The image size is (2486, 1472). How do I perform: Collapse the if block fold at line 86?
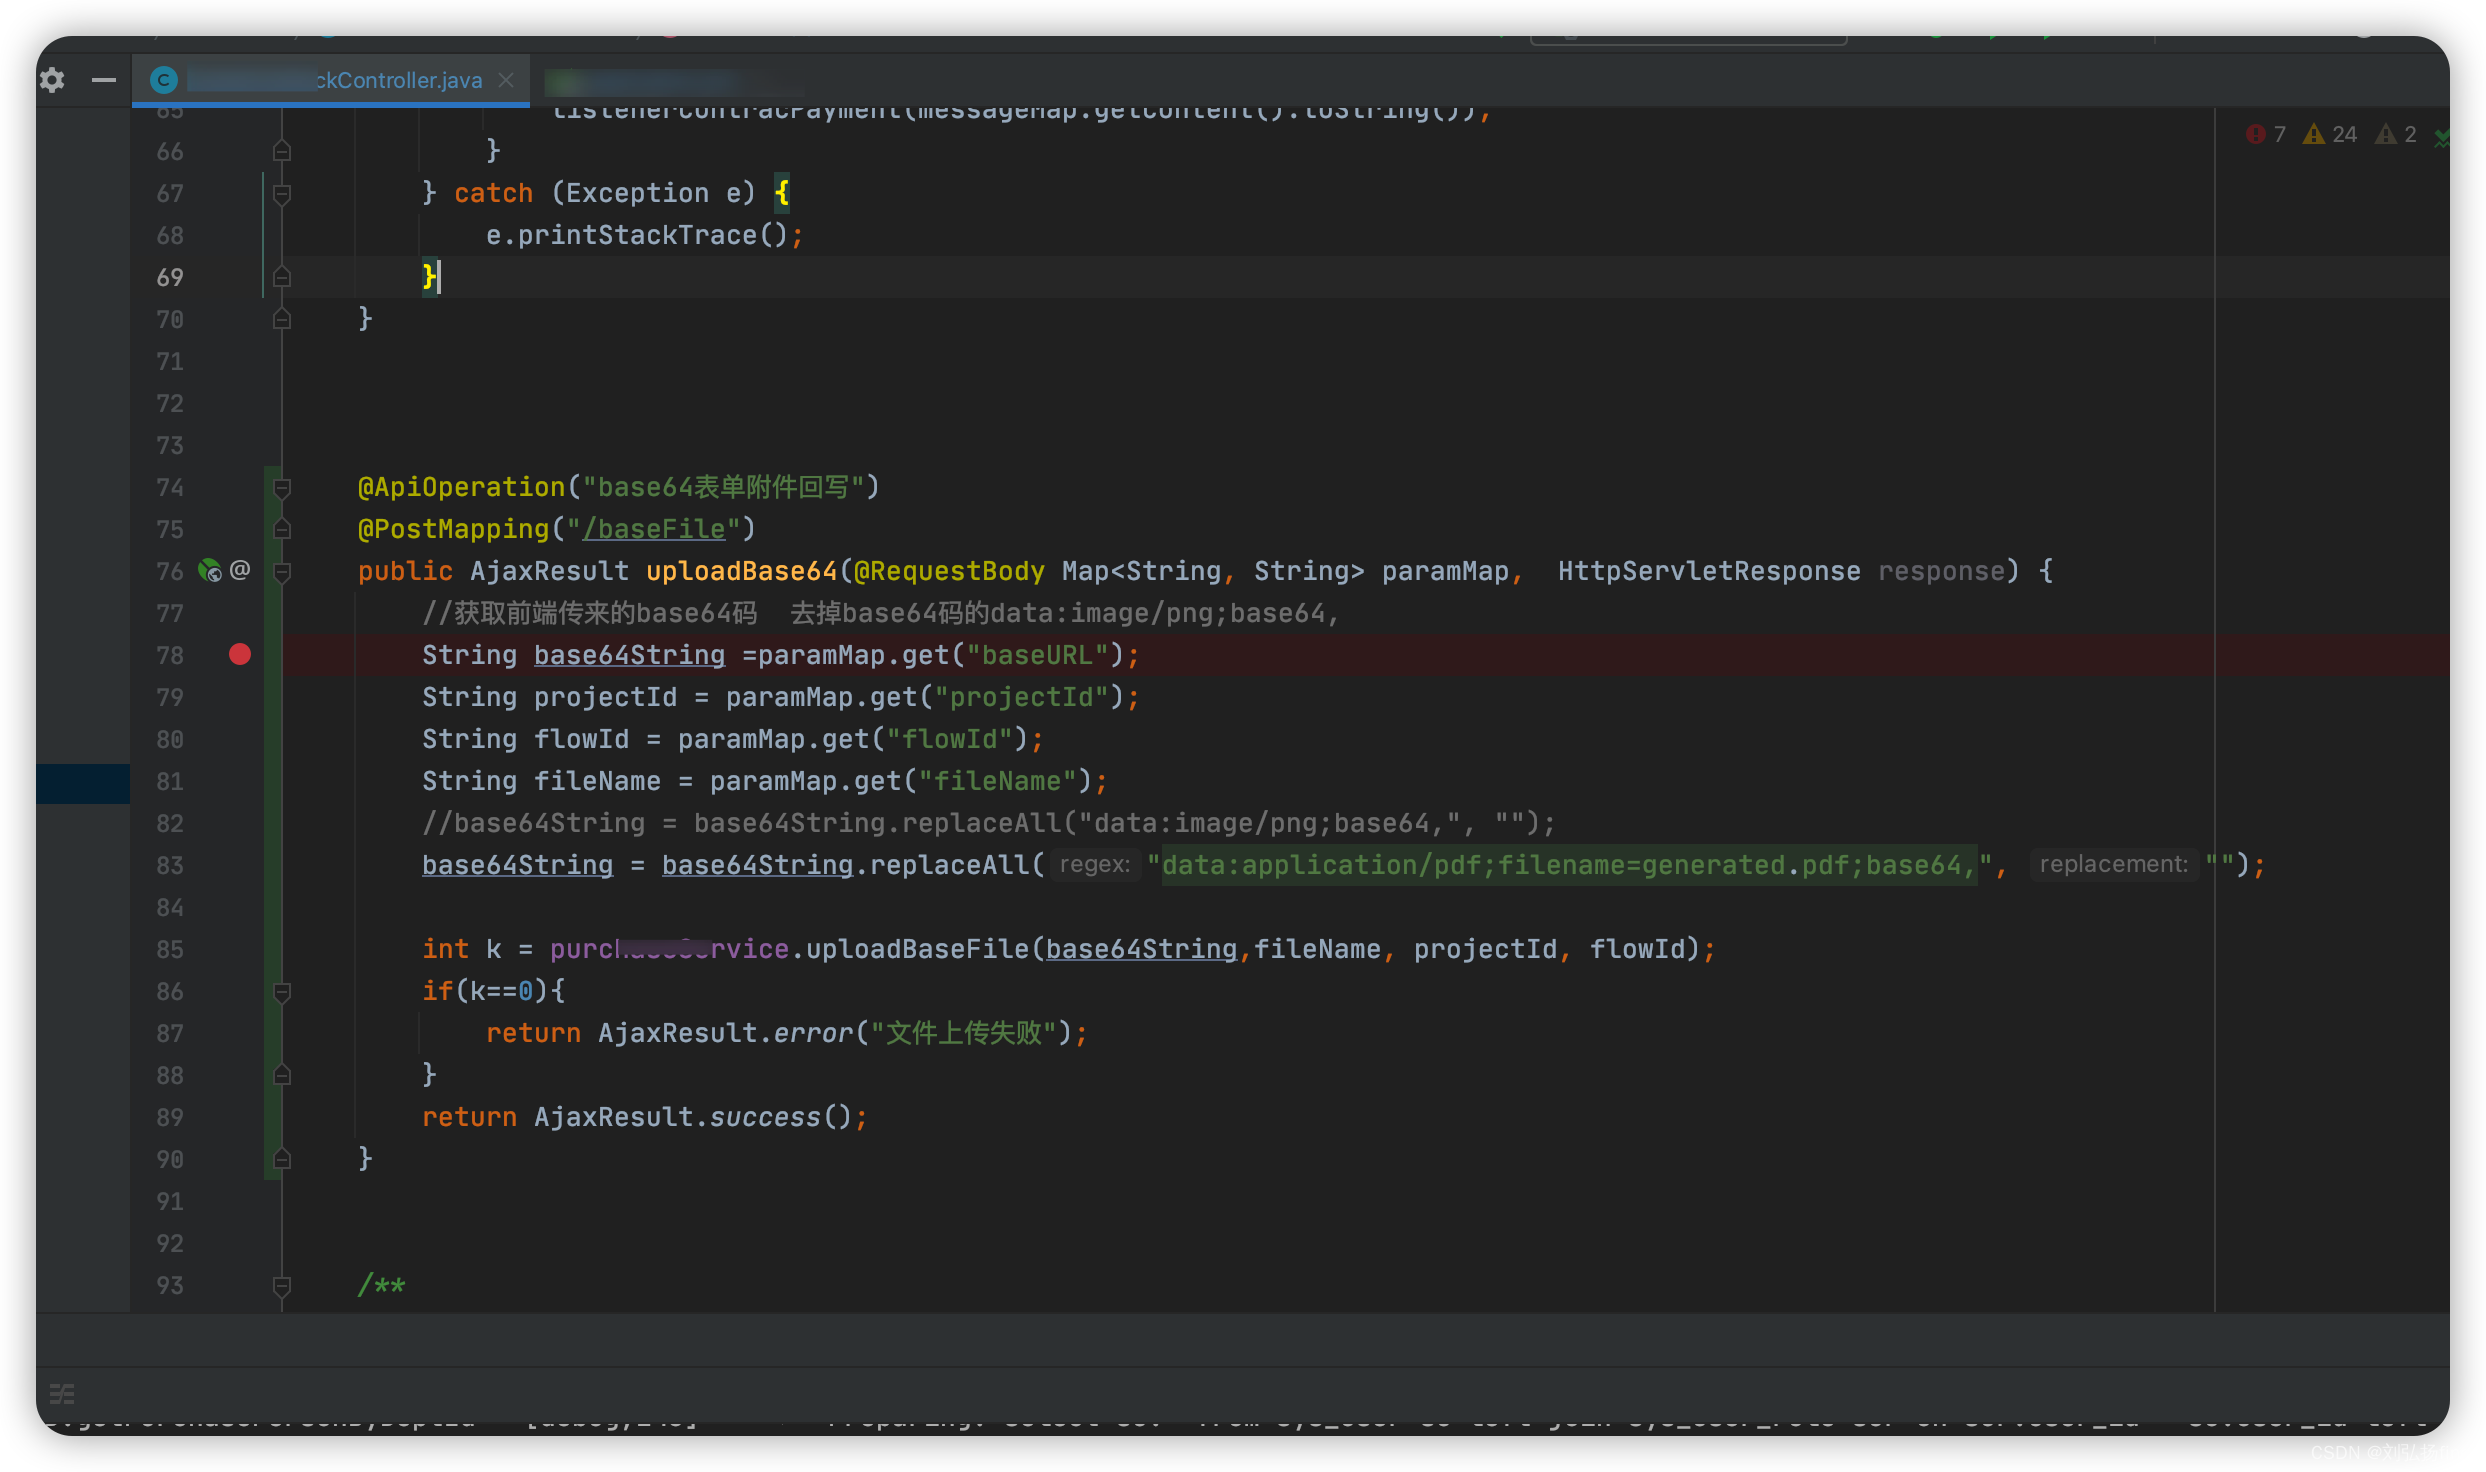(x=282, y=991)
